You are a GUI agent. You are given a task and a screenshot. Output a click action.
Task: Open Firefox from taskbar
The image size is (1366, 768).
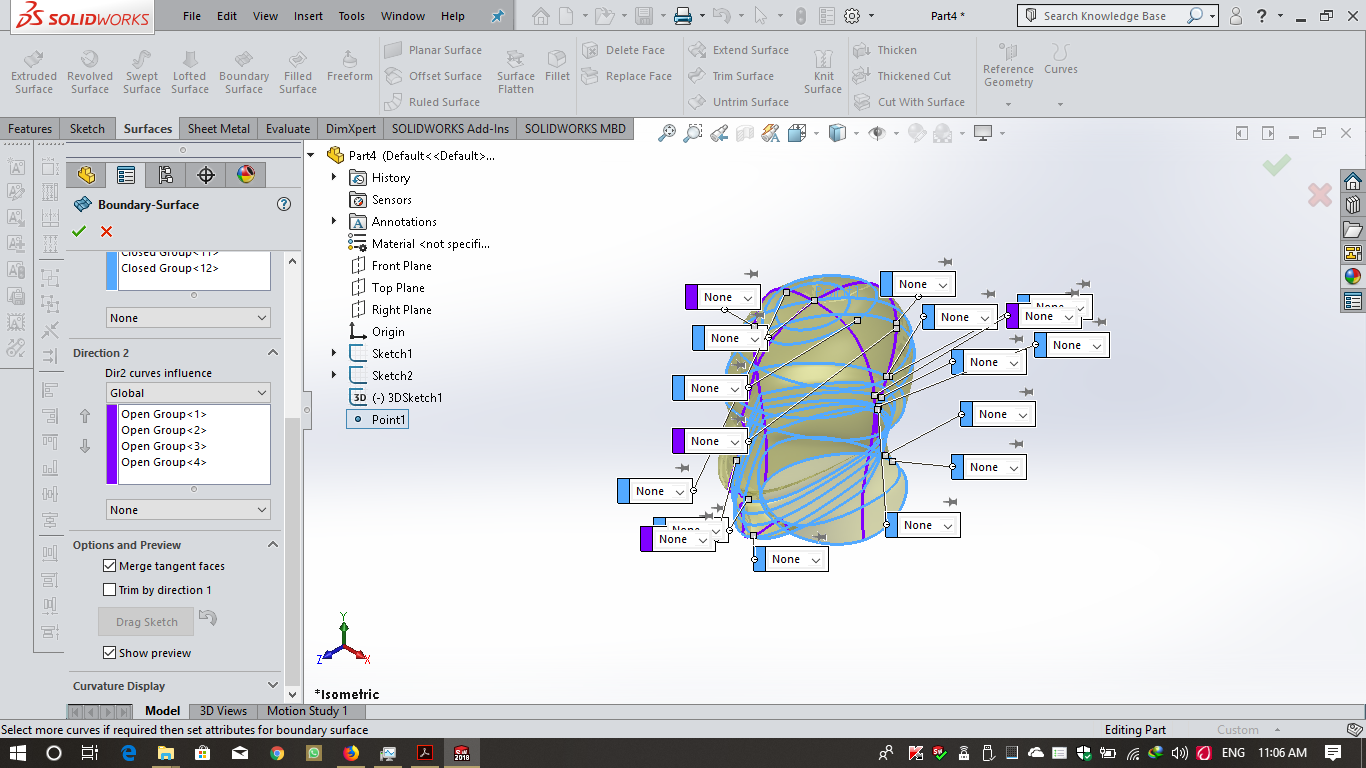tap(351, 752)
